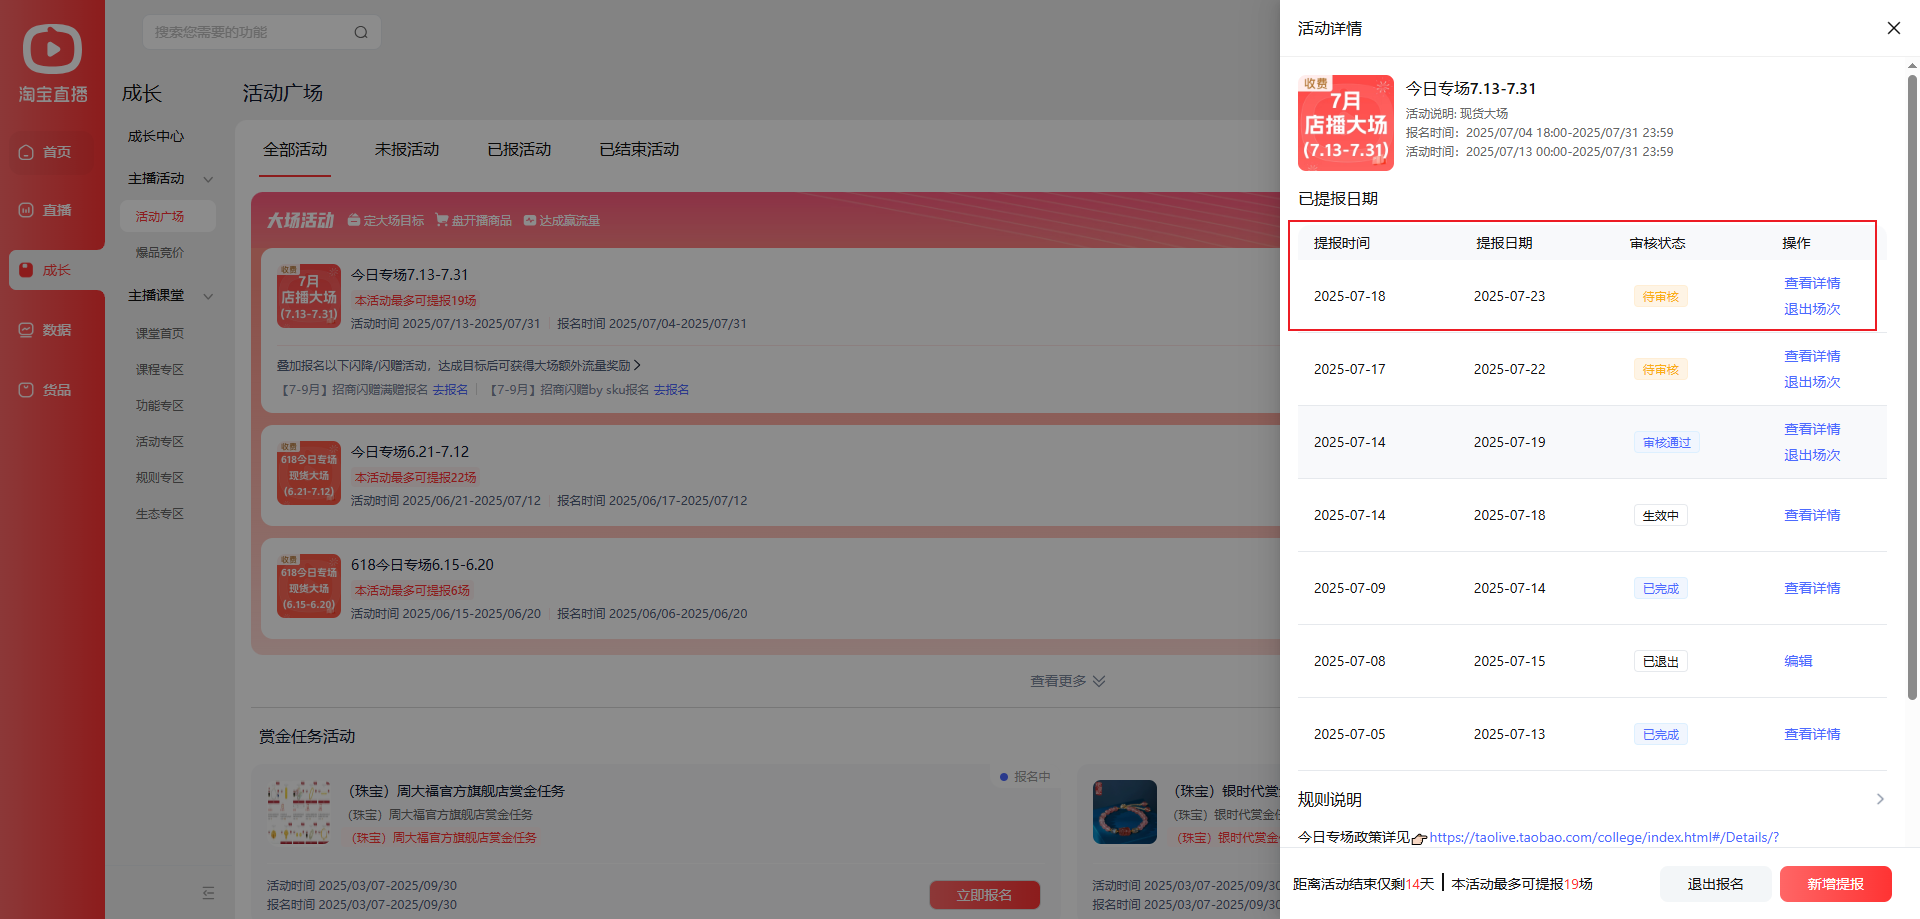Click the 退出报名 button
This screenshot has height=919, width=1920.
pos(1715,884)
